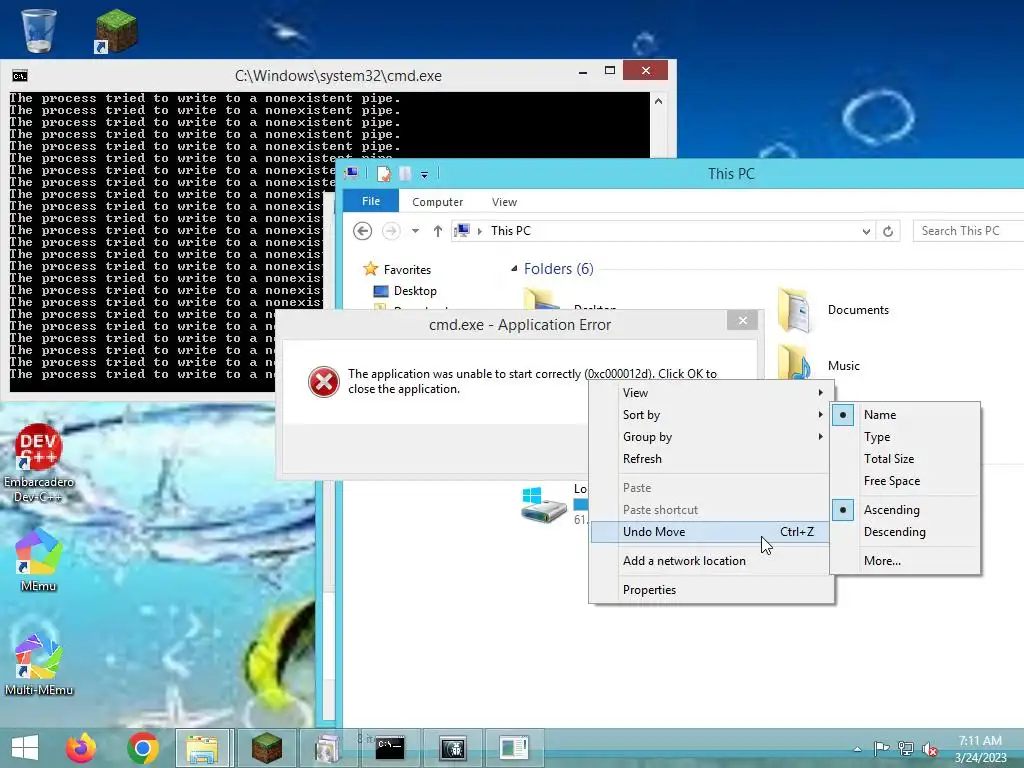Expand the address bar history dropdown
Viewport: 1024px width, 768px height.
point(866,231)
